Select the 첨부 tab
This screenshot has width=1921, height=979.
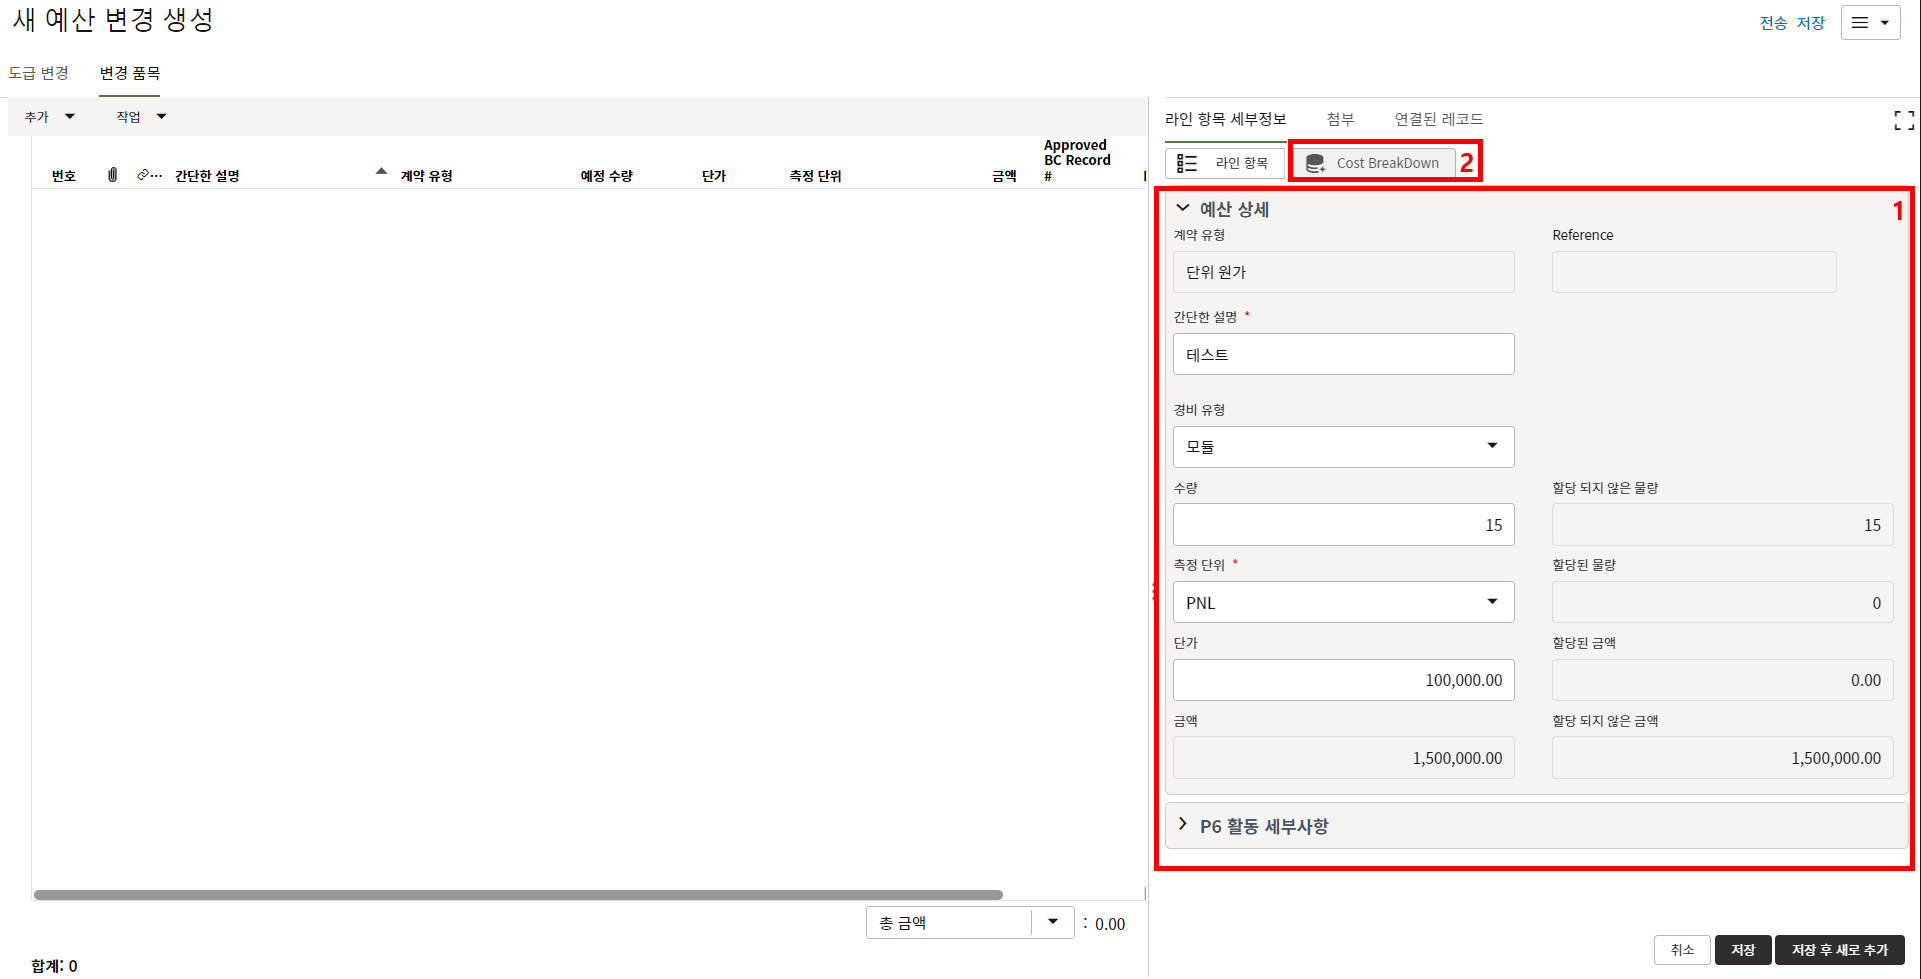coord(1340,119)
